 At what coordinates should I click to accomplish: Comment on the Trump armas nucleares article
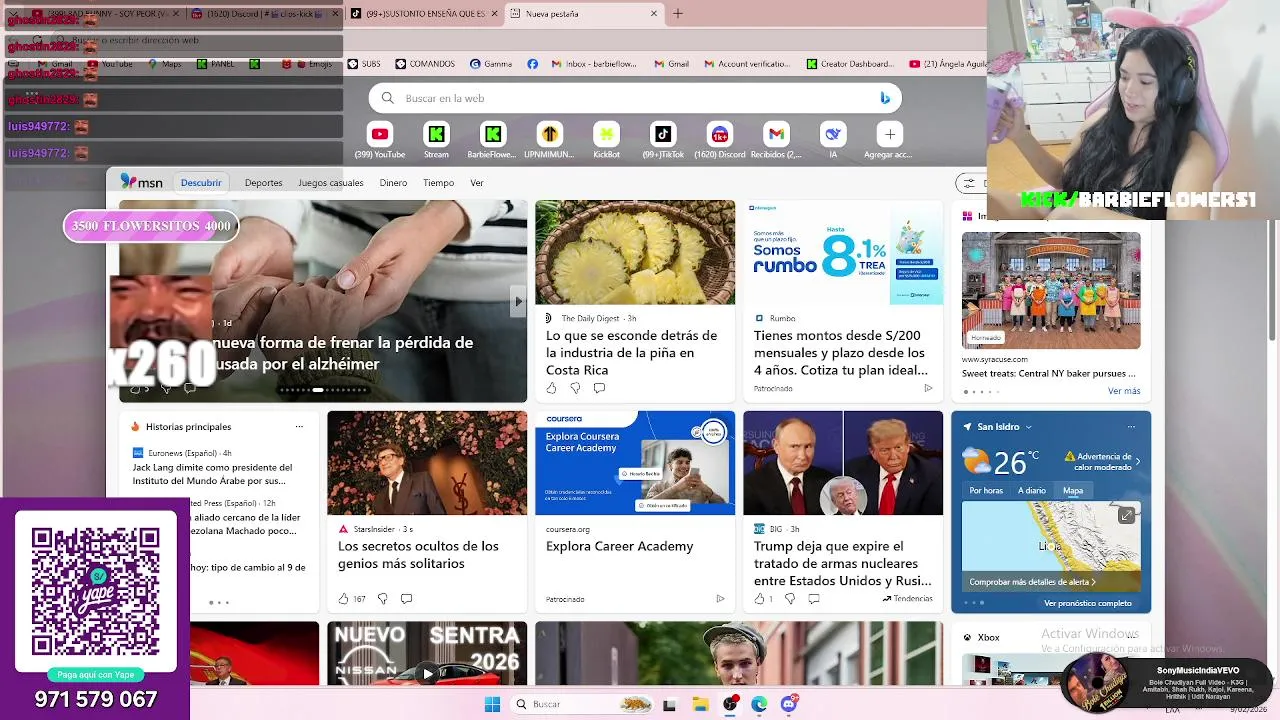(813, 599)
